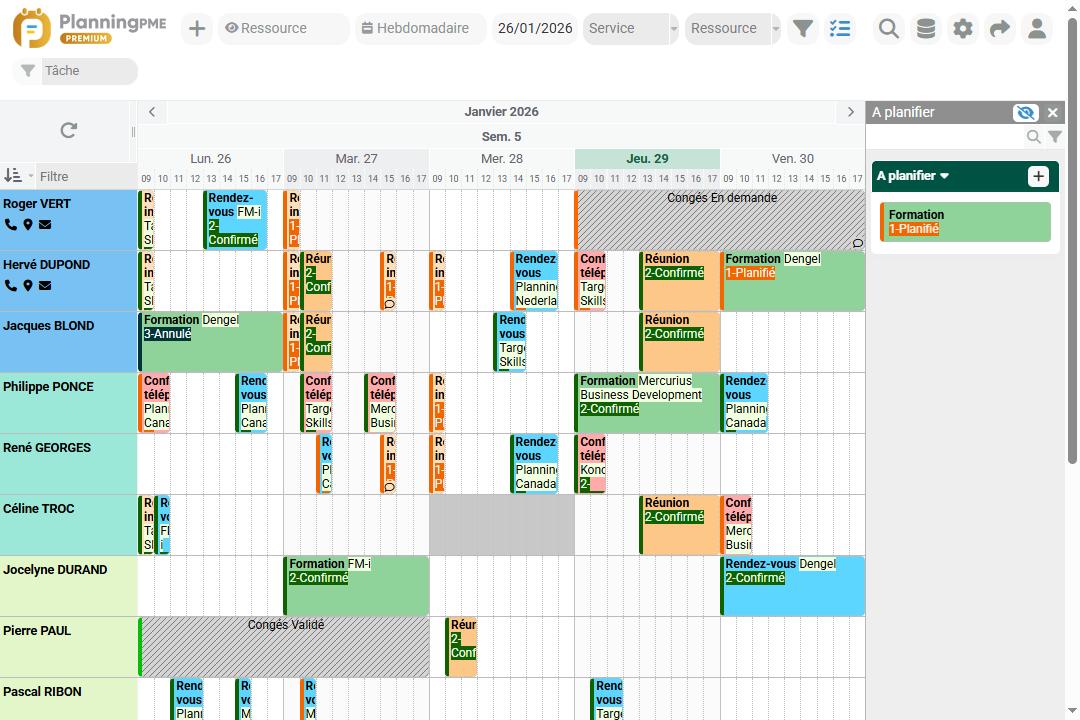Open the Ressource dropdown next to Service
Screen dimensions: 1080x720
[x=731, y=28]
